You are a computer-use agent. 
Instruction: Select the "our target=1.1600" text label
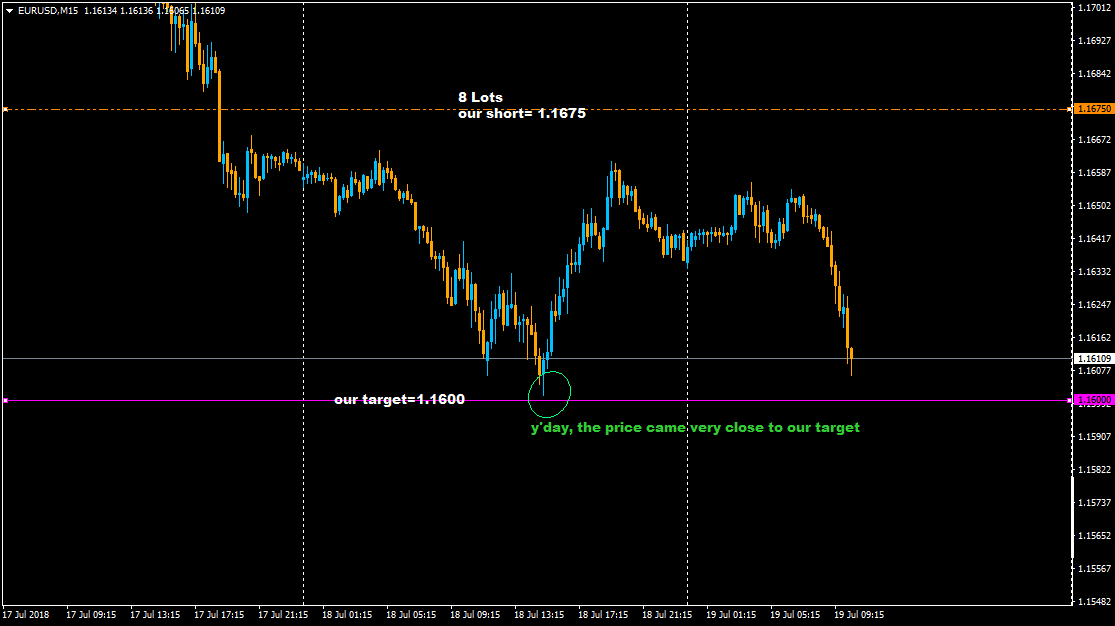pos(399,399)
